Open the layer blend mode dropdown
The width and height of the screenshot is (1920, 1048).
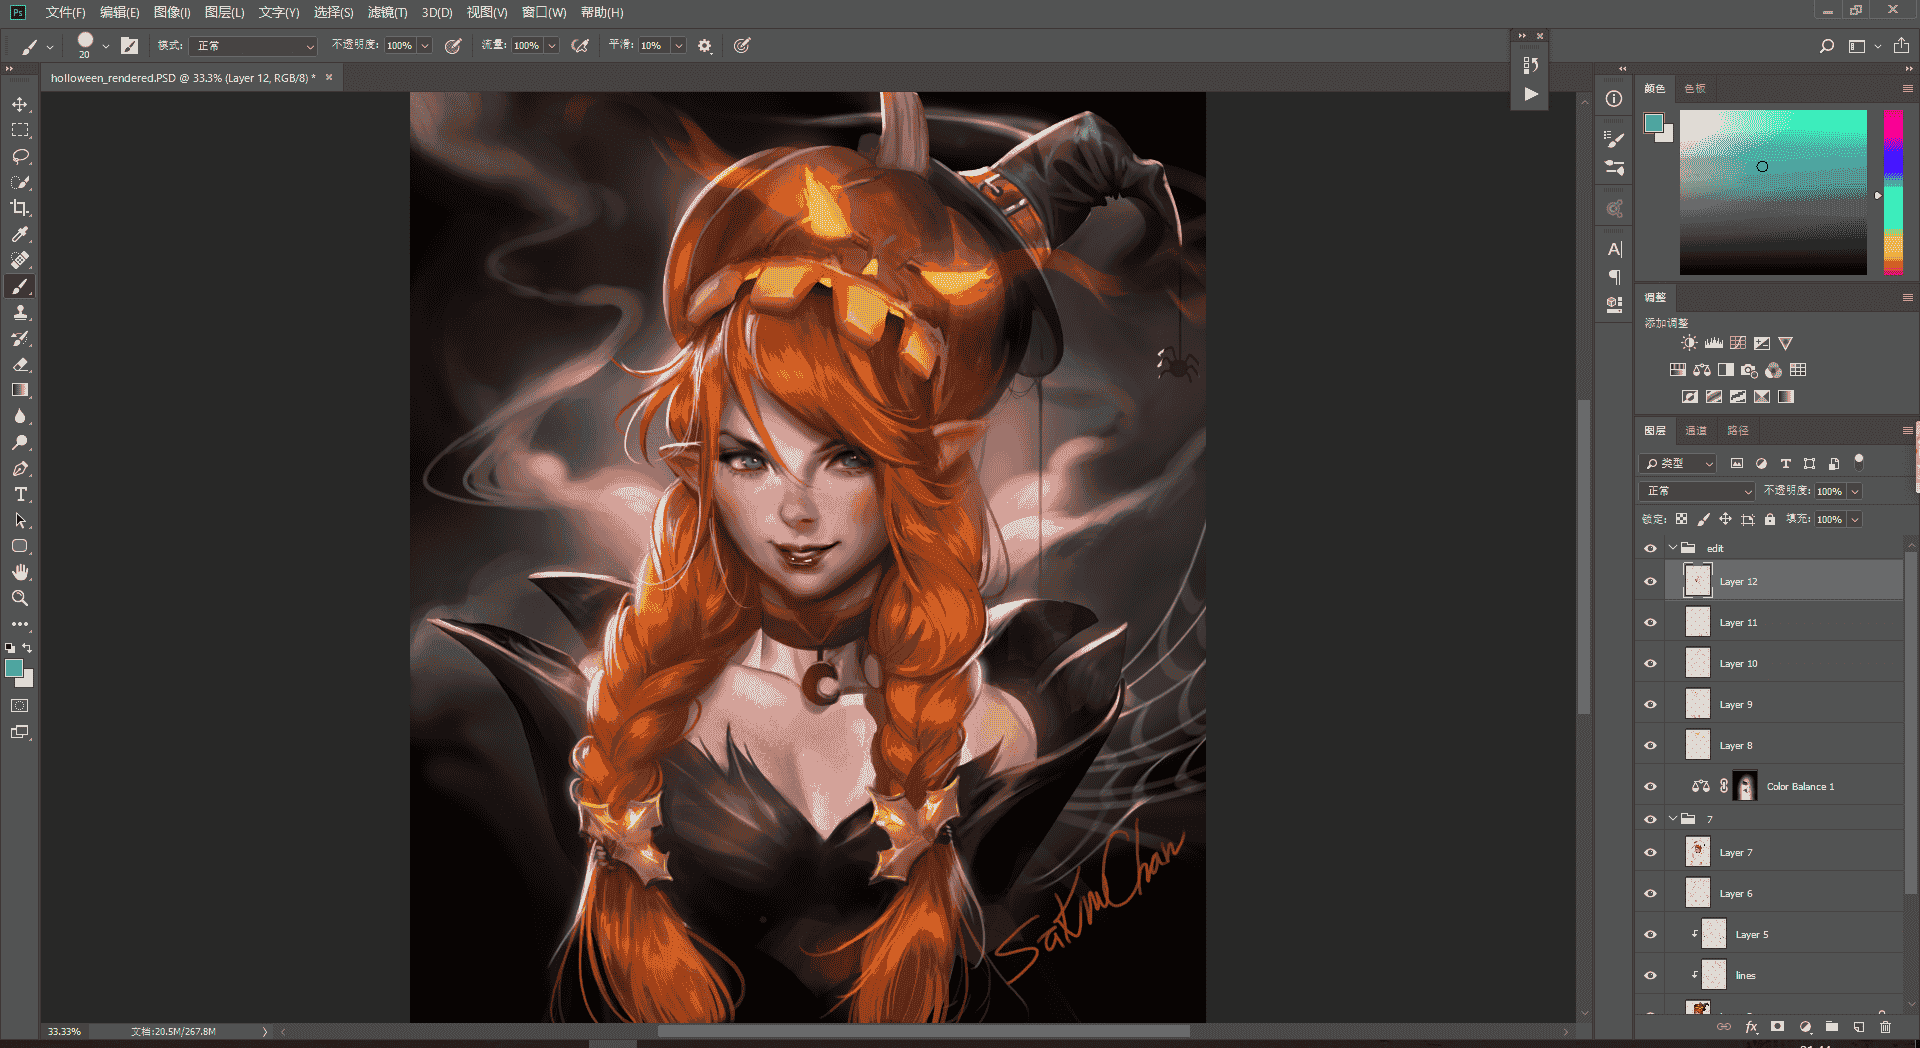[x=1697, y=491]
